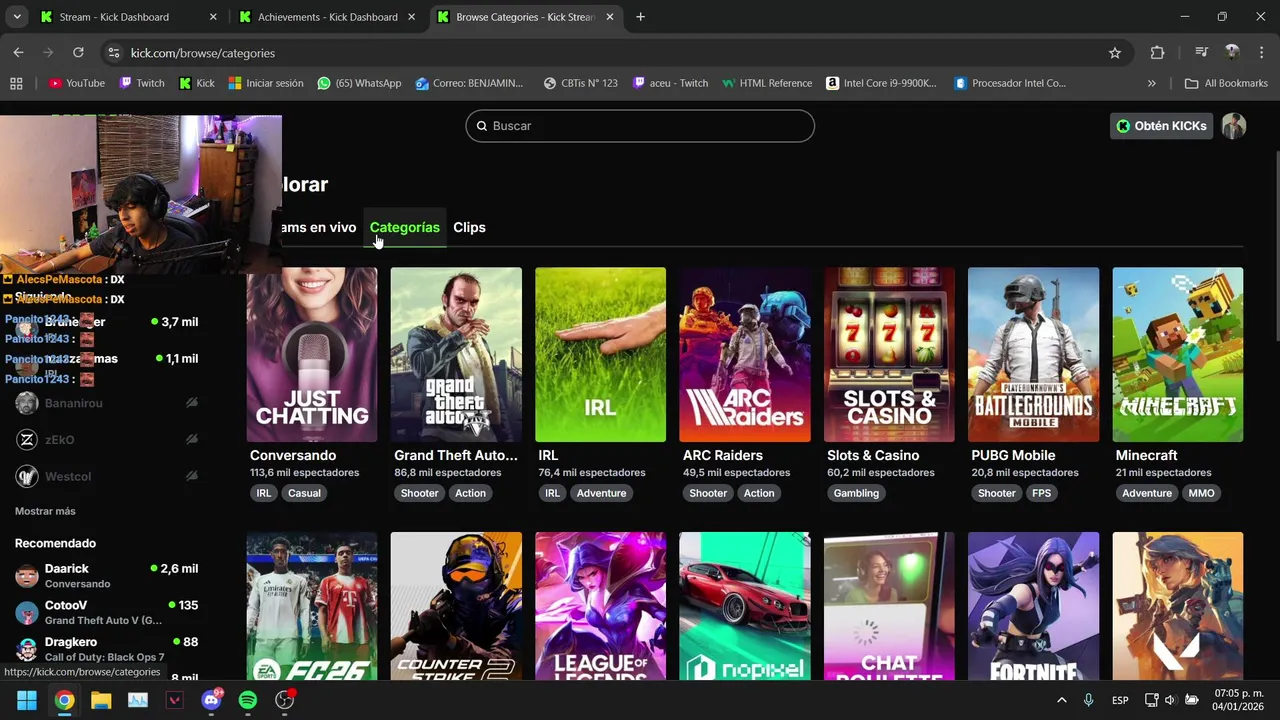Reload the page with refresh icon

[78, 53]
